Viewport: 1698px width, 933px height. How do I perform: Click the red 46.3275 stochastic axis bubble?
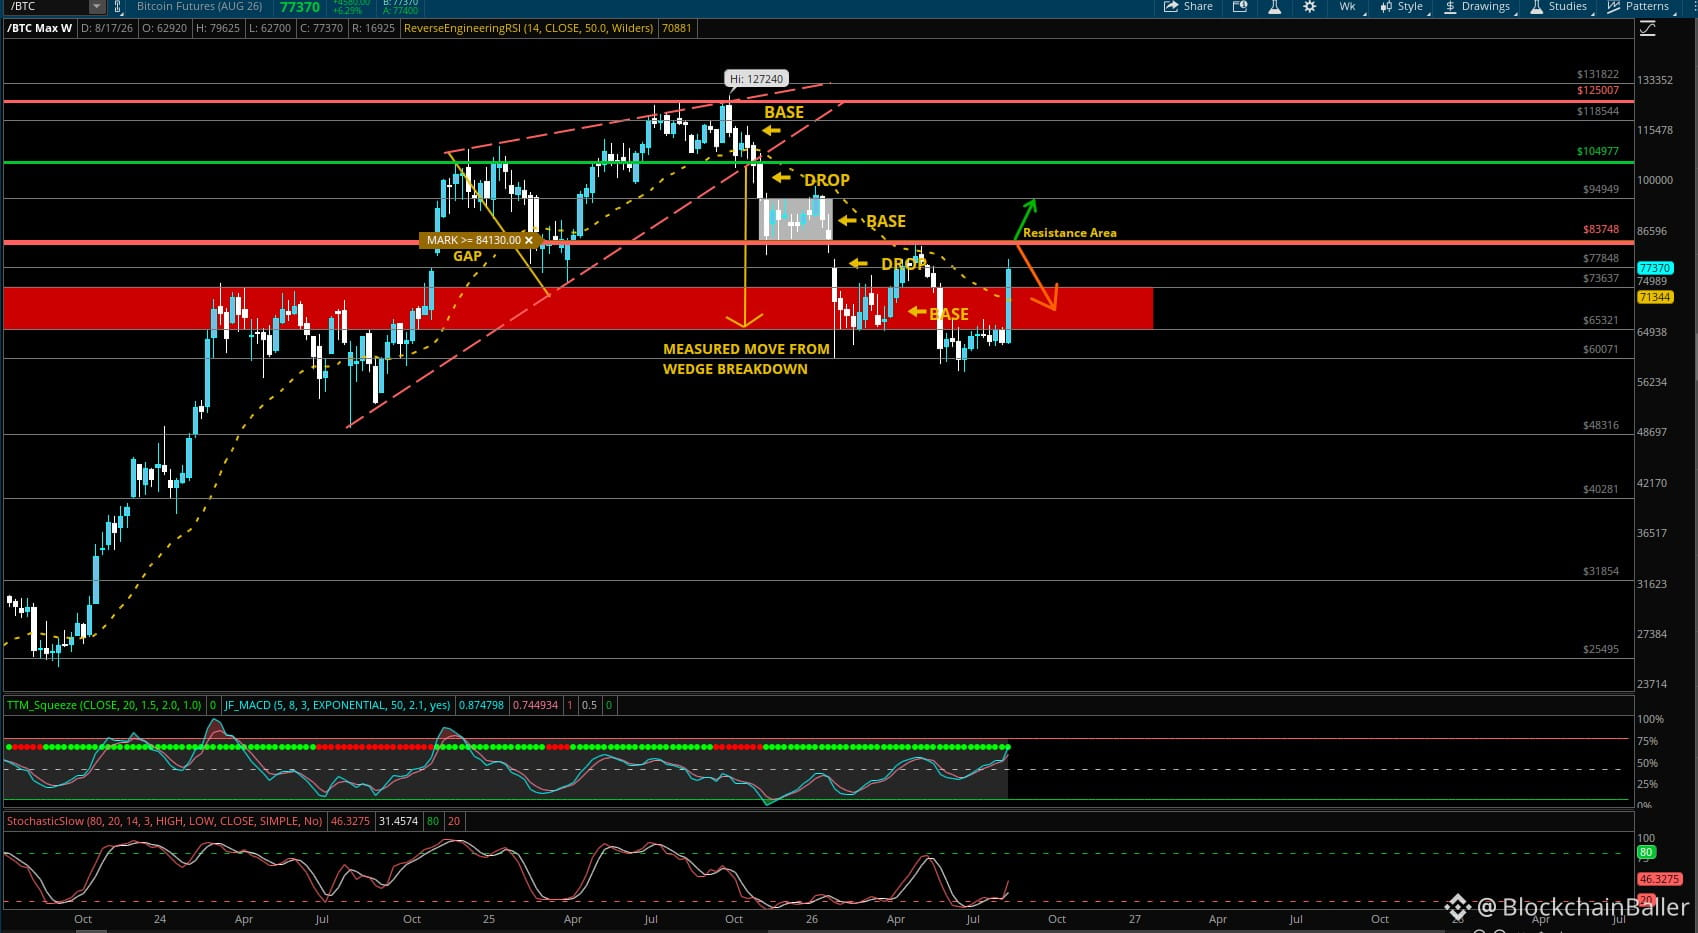click(1659, 879)
